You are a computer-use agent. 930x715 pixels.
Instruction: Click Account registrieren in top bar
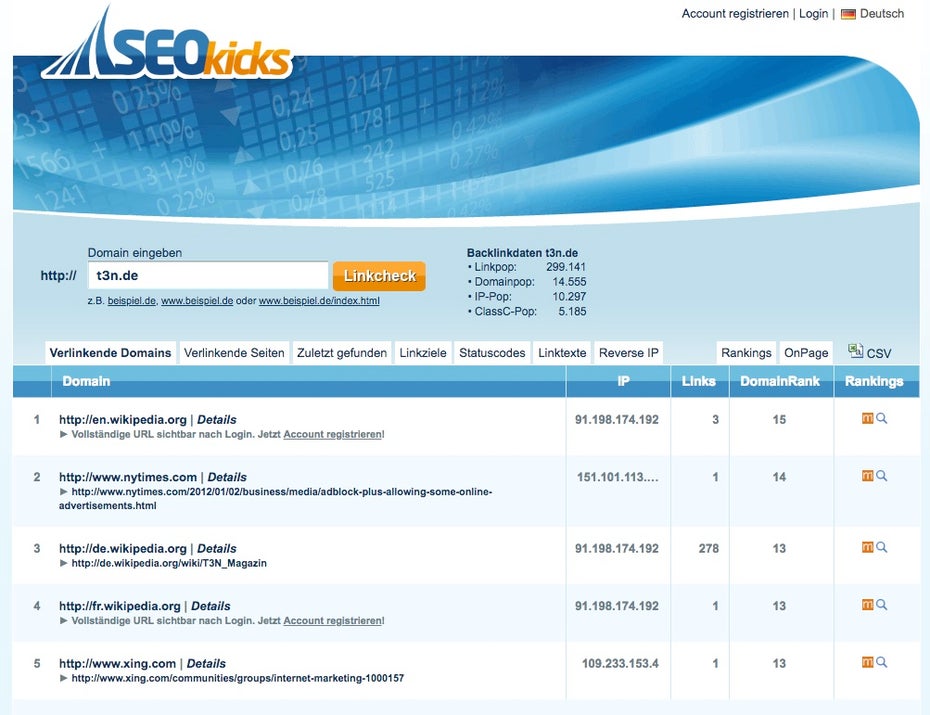(x=735, y=14)
